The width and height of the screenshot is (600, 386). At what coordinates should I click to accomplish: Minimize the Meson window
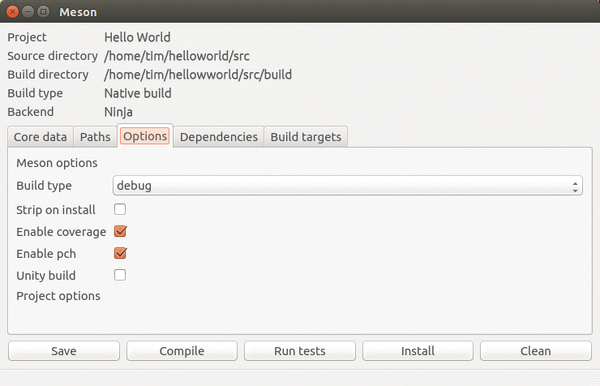pos(28,12)
